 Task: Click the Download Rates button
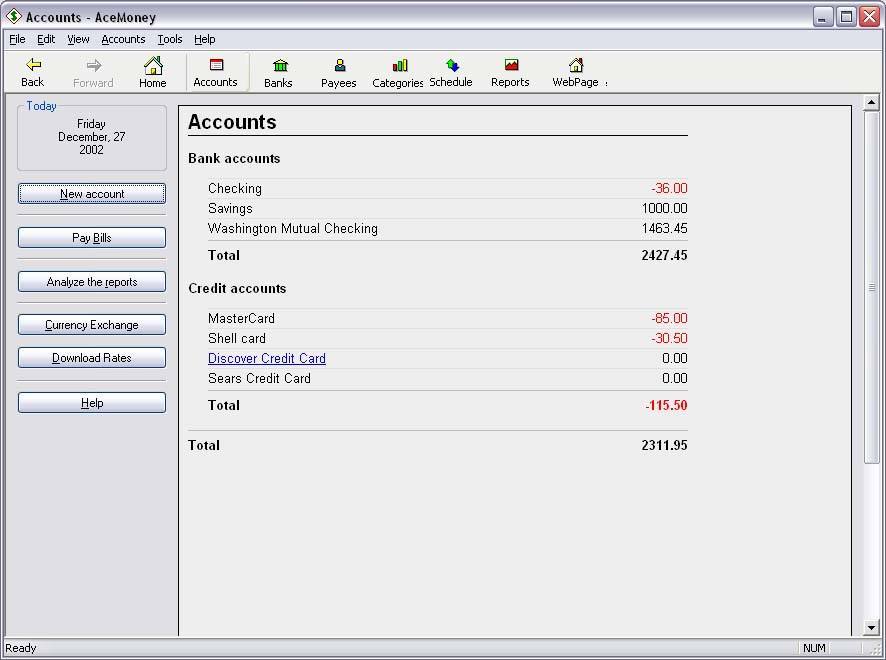[x=91, y=357]
